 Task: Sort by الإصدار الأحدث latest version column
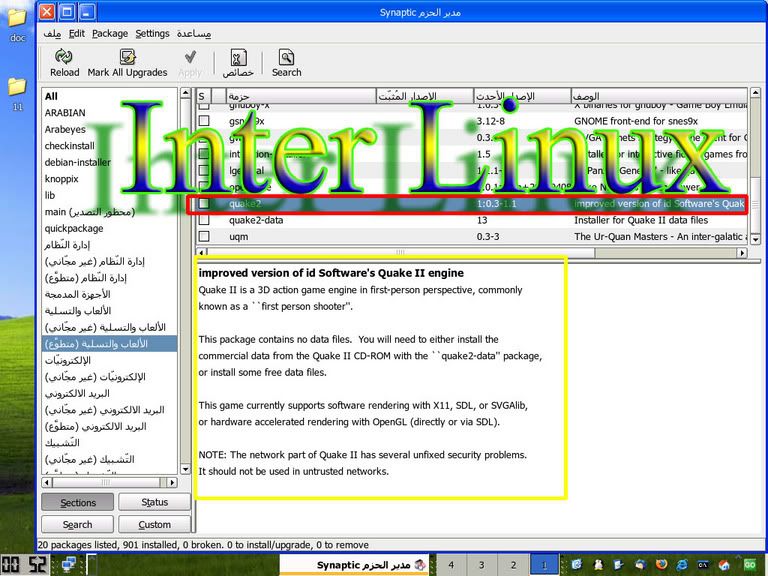point(522,96)
